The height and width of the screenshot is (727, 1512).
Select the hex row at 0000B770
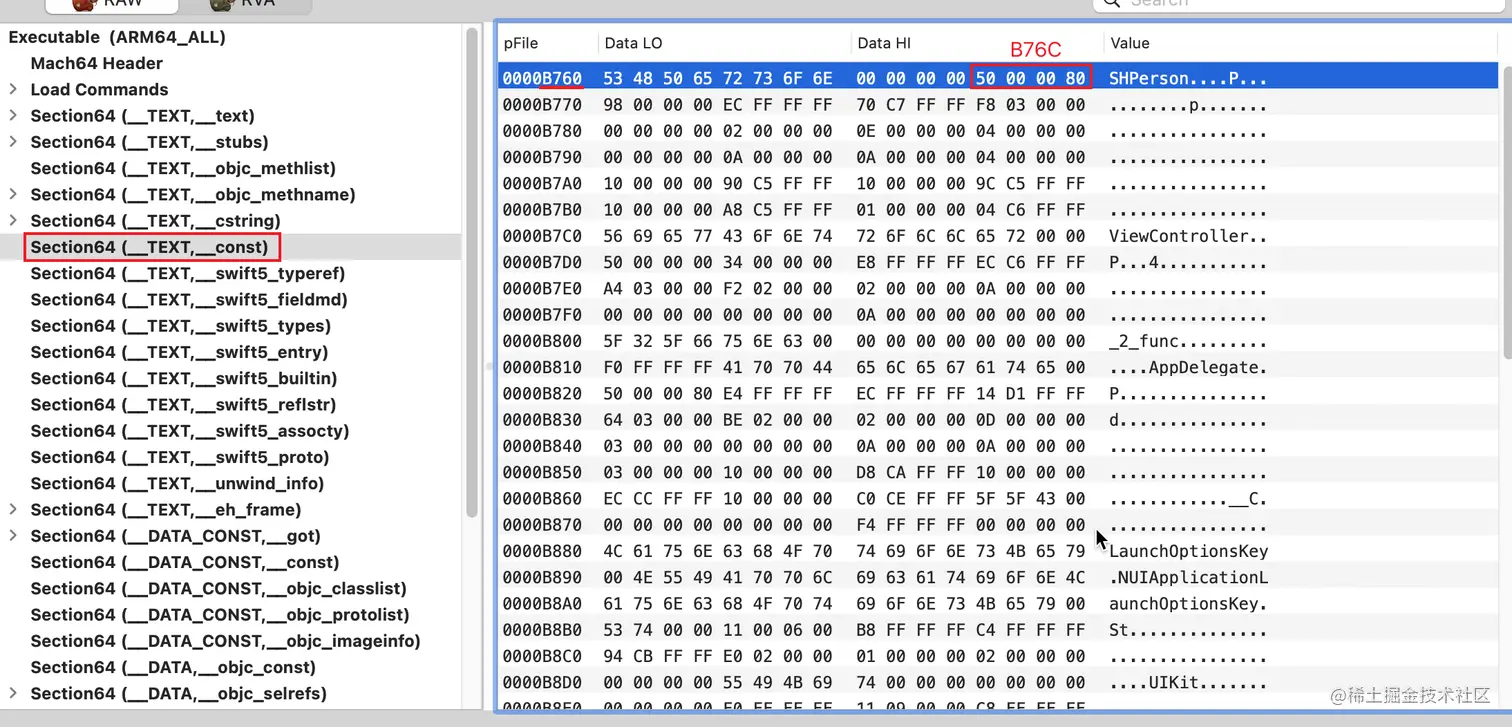998,104
